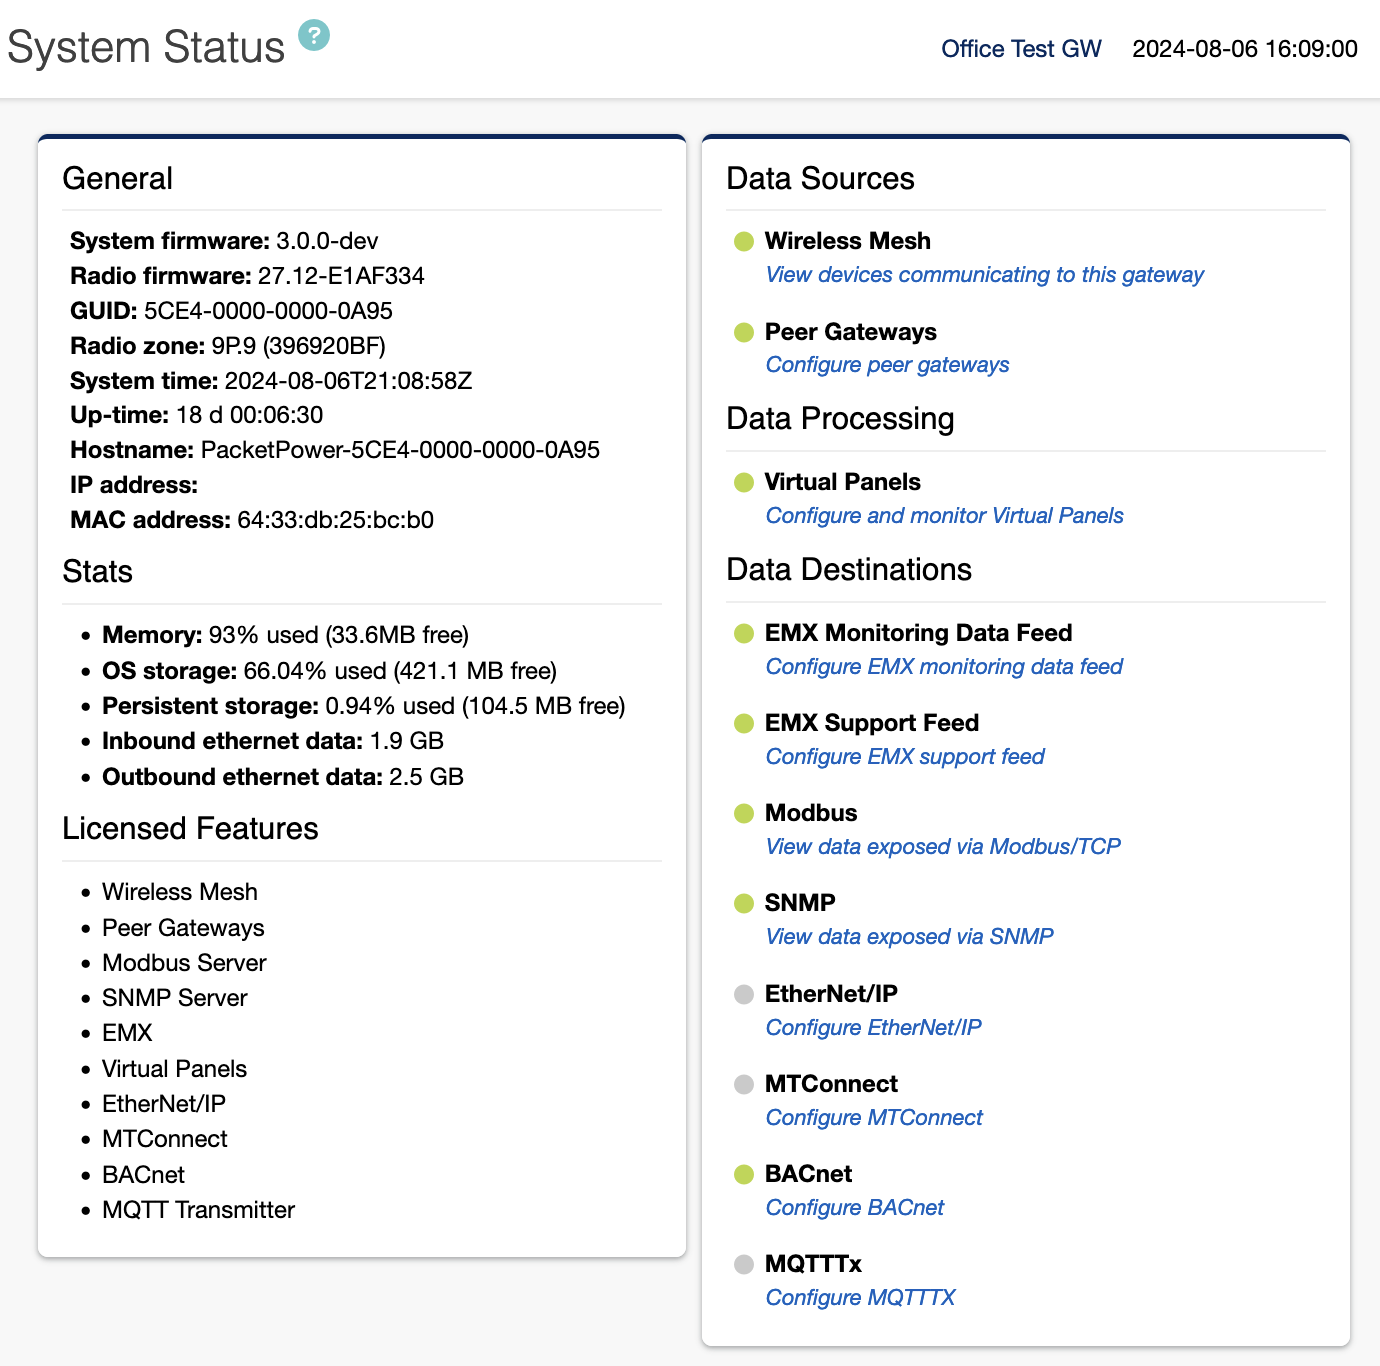
Task: View devices communicating to this gateway
Action: (x=984, y=275)
